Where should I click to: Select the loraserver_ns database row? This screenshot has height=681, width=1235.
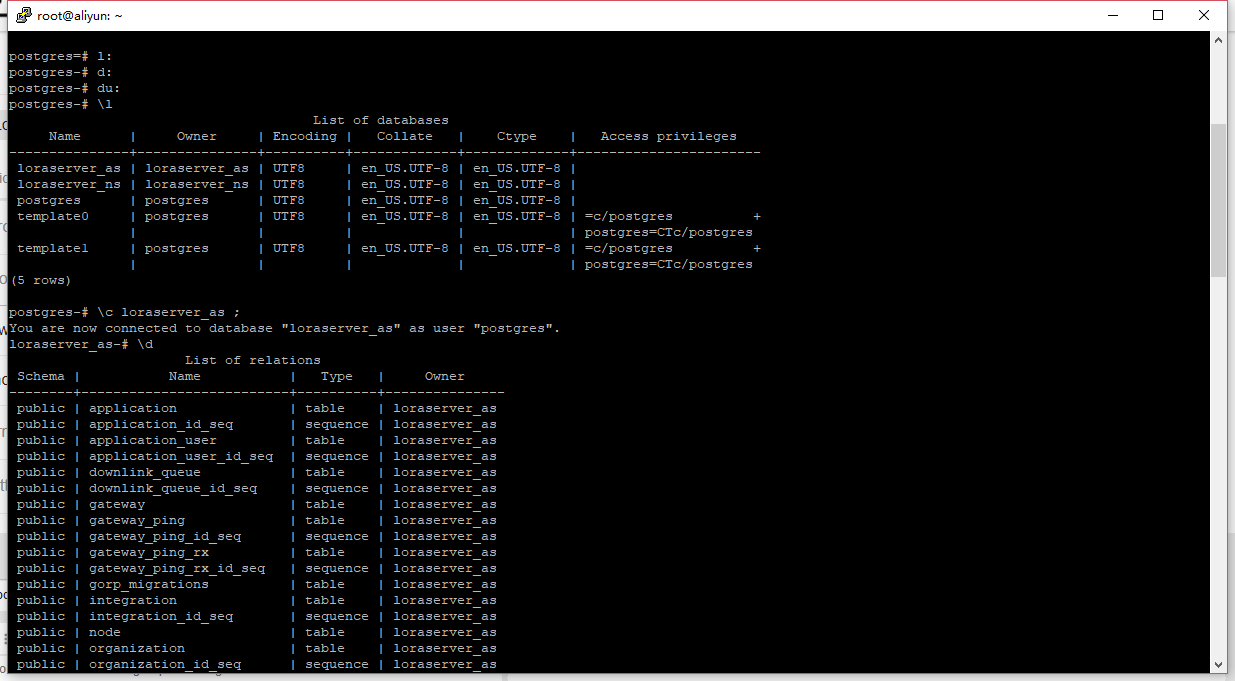point(68,183)
